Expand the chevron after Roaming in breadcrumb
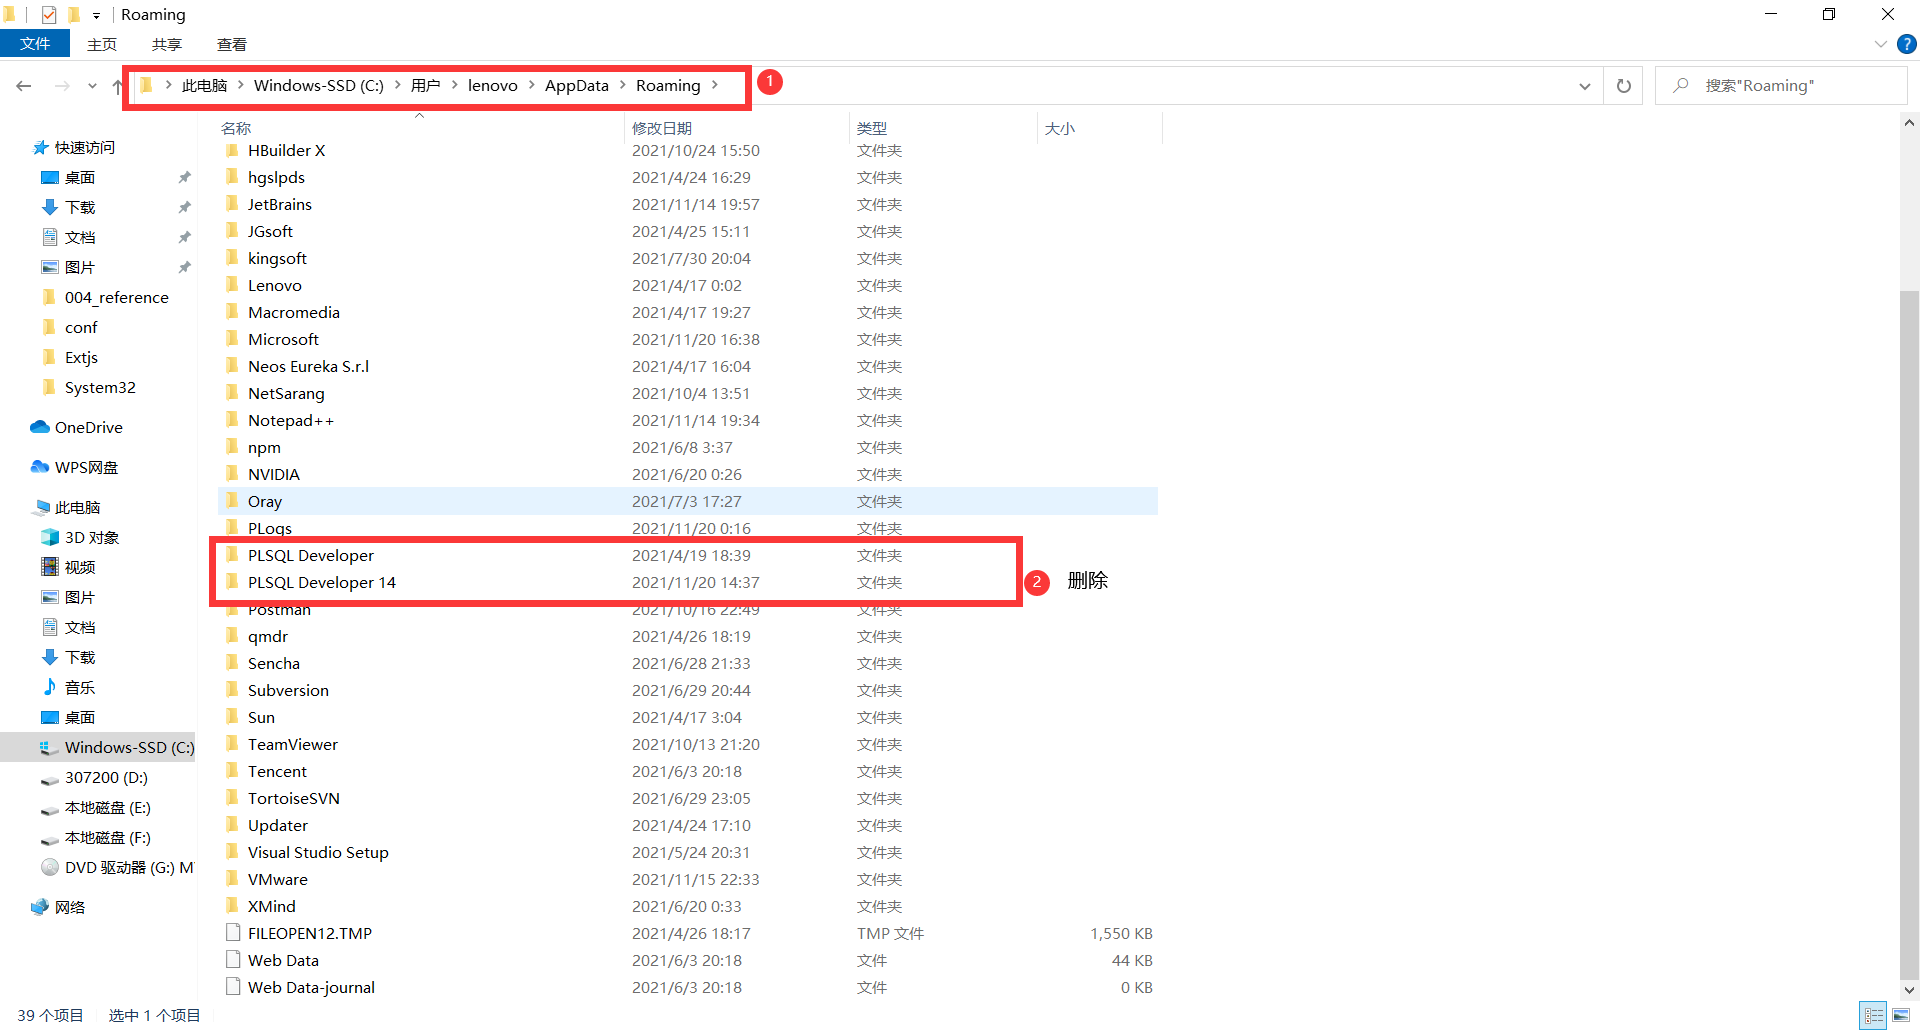The image size is (1920, 1030). (715, 85)
